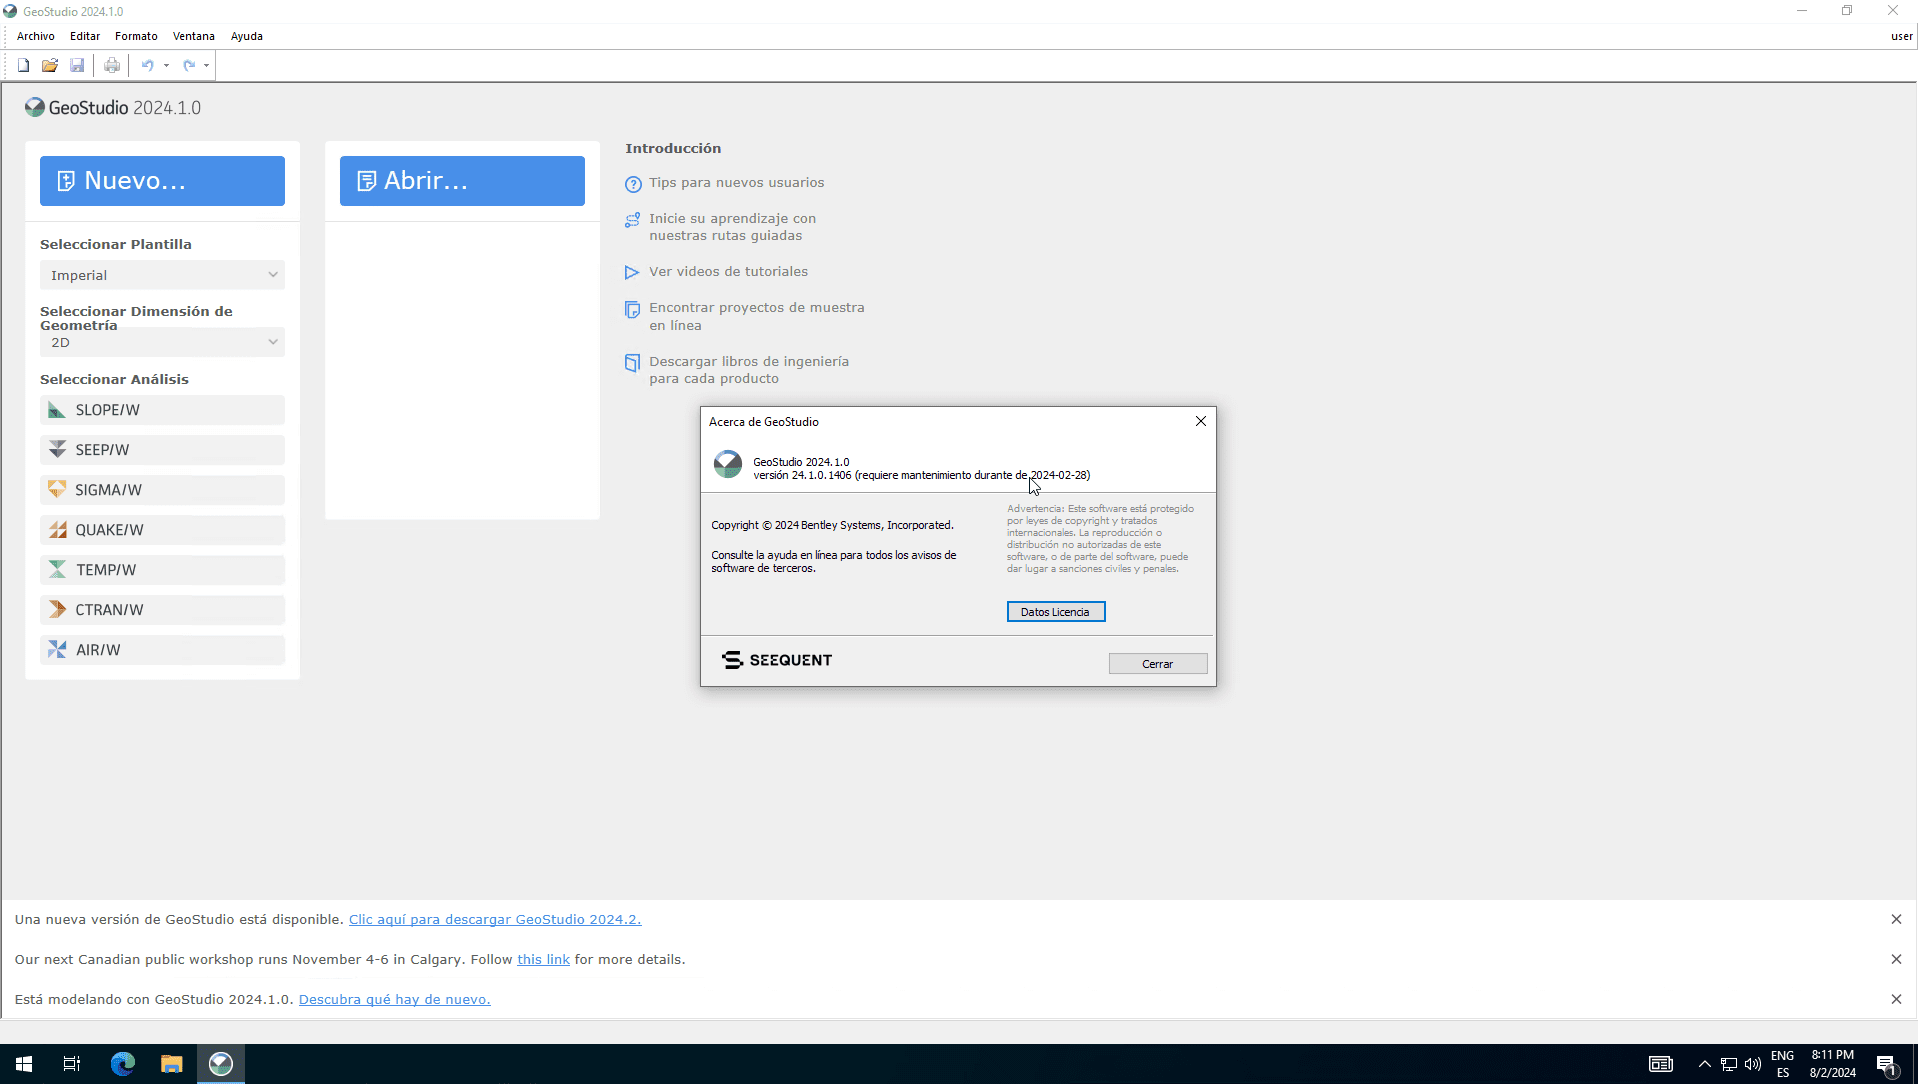Open the Ayuda menu
Viewport: 1918px width, 1084px height.
[x=246, y=36]
